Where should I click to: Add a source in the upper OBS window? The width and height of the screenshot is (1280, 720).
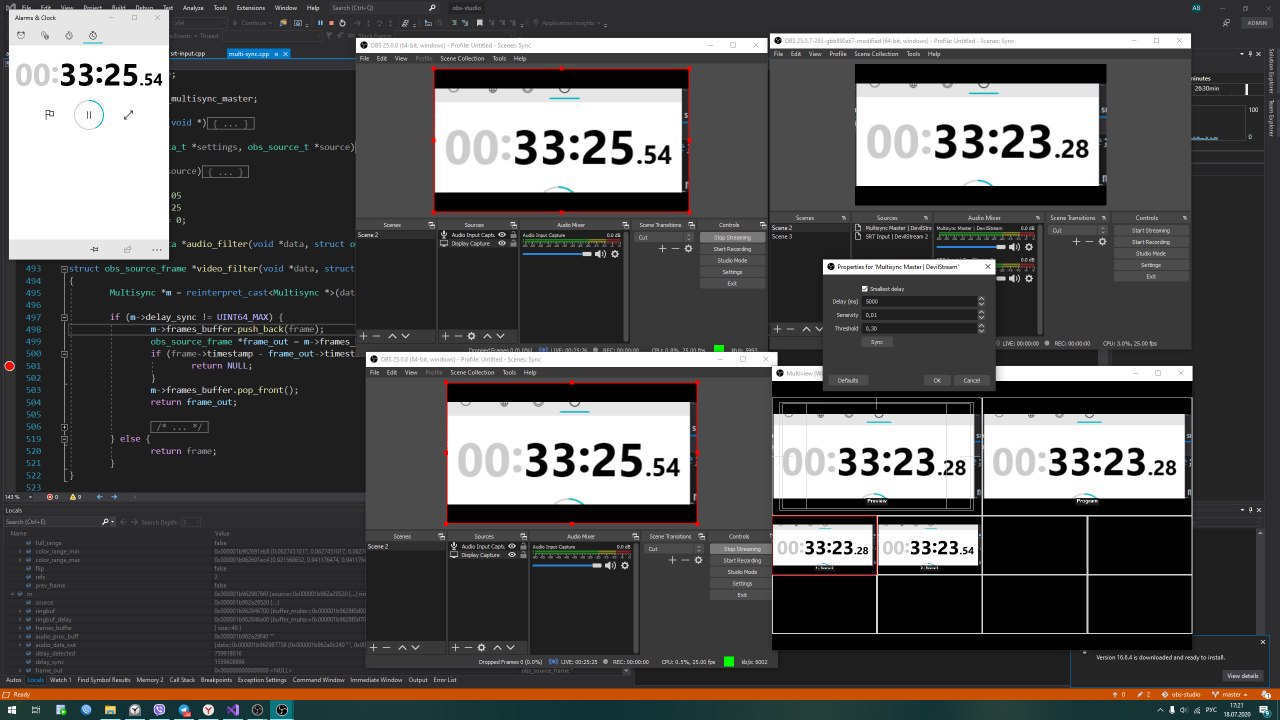pos(445,337)
